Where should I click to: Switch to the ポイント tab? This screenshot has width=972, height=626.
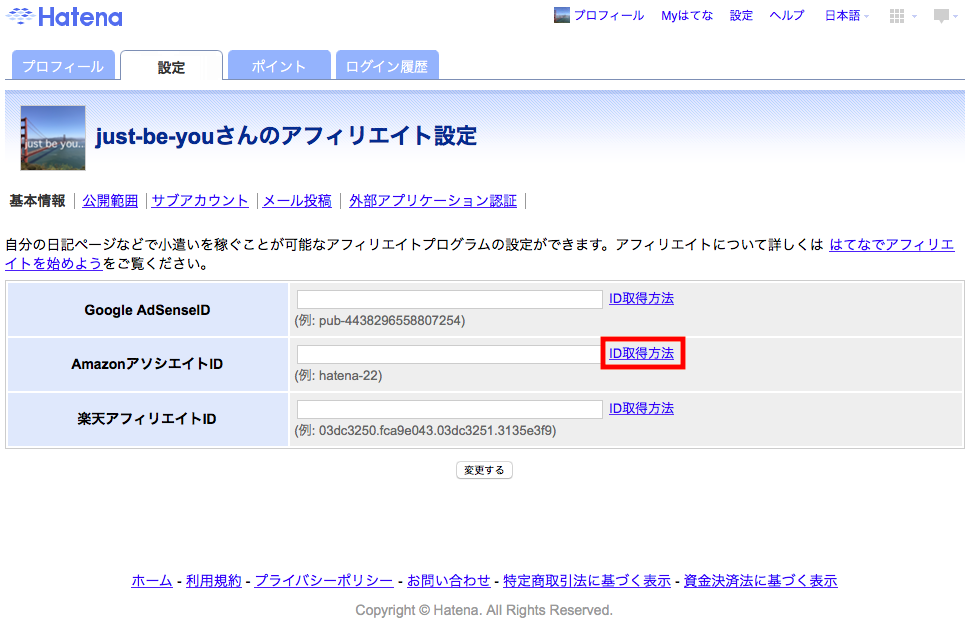(279, 66)
